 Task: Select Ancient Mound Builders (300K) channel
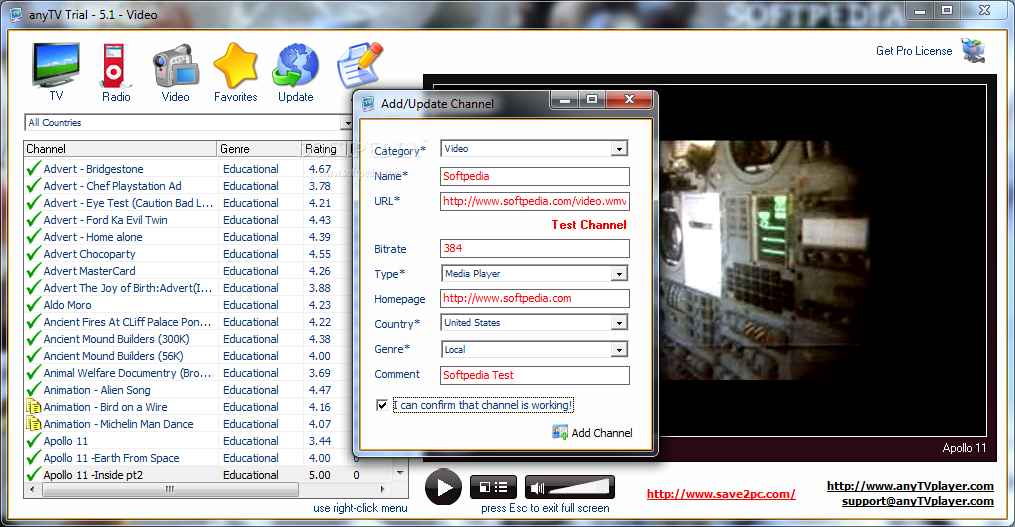tap(117, 339)
